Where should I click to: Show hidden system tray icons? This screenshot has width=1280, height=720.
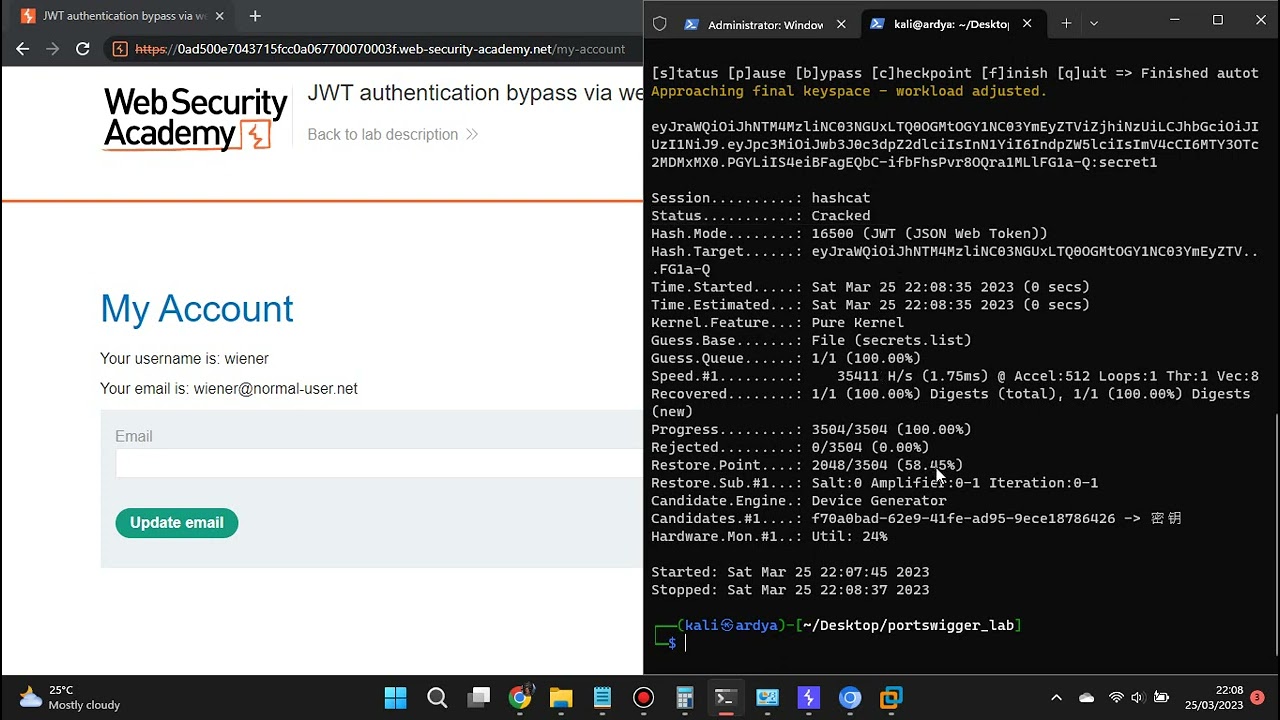[x=1056, y=698]
